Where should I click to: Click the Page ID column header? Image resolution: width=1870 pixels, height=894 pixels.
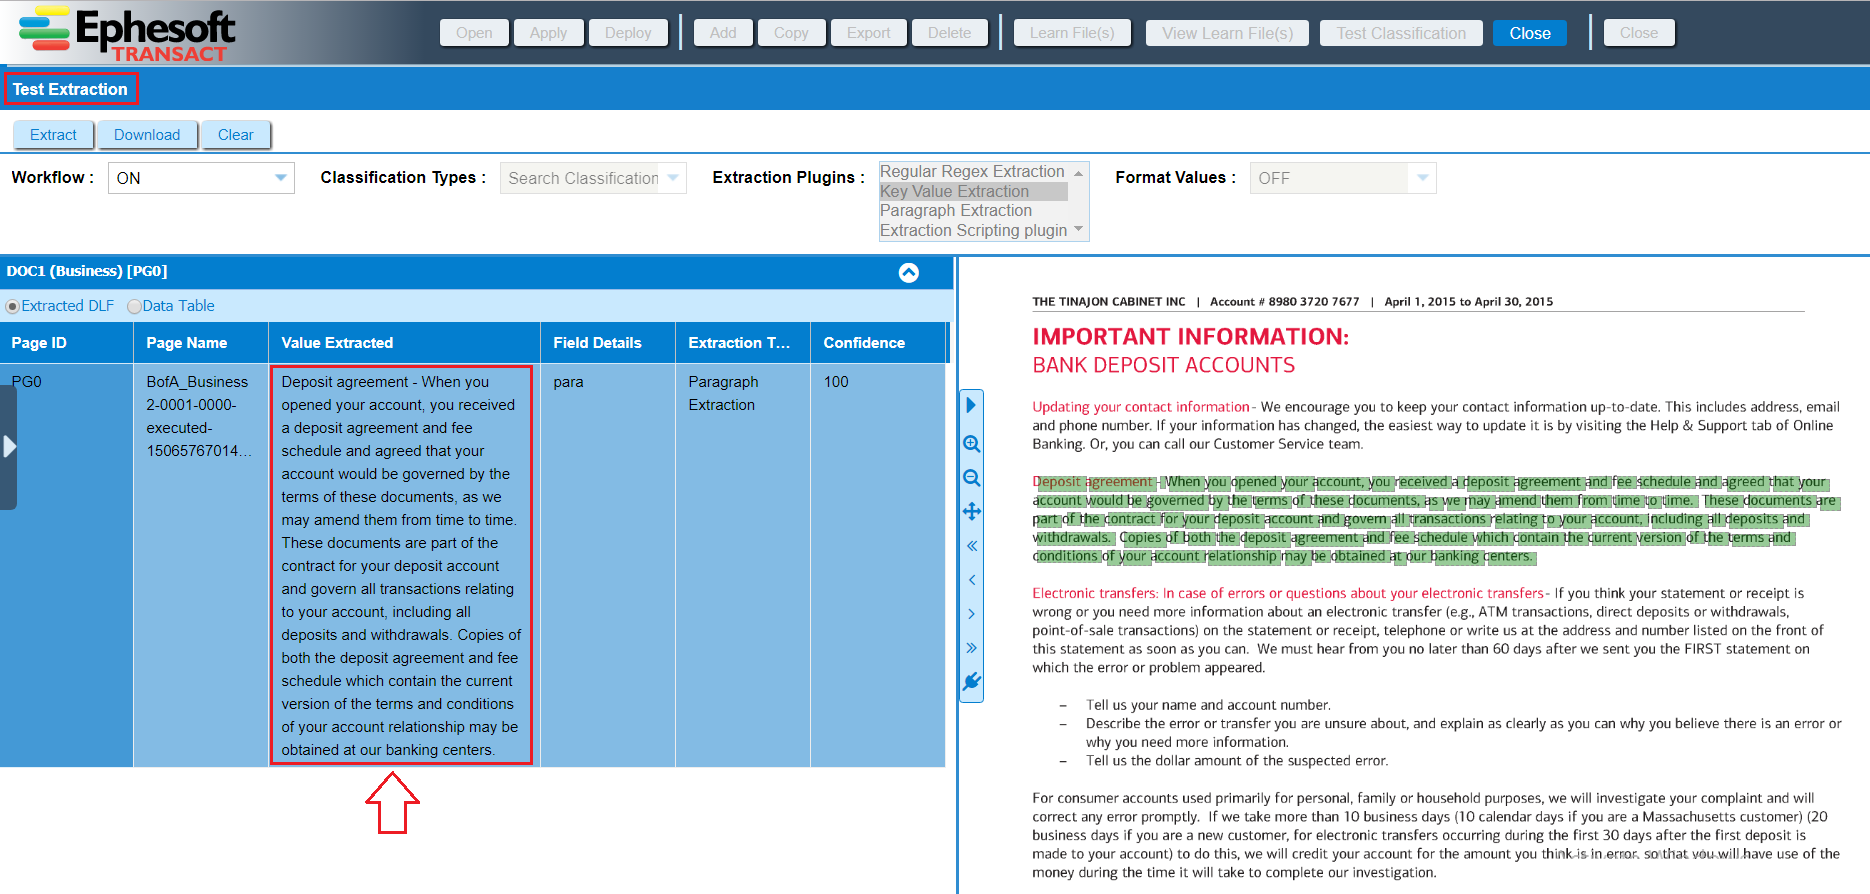(x=67, y=343)
